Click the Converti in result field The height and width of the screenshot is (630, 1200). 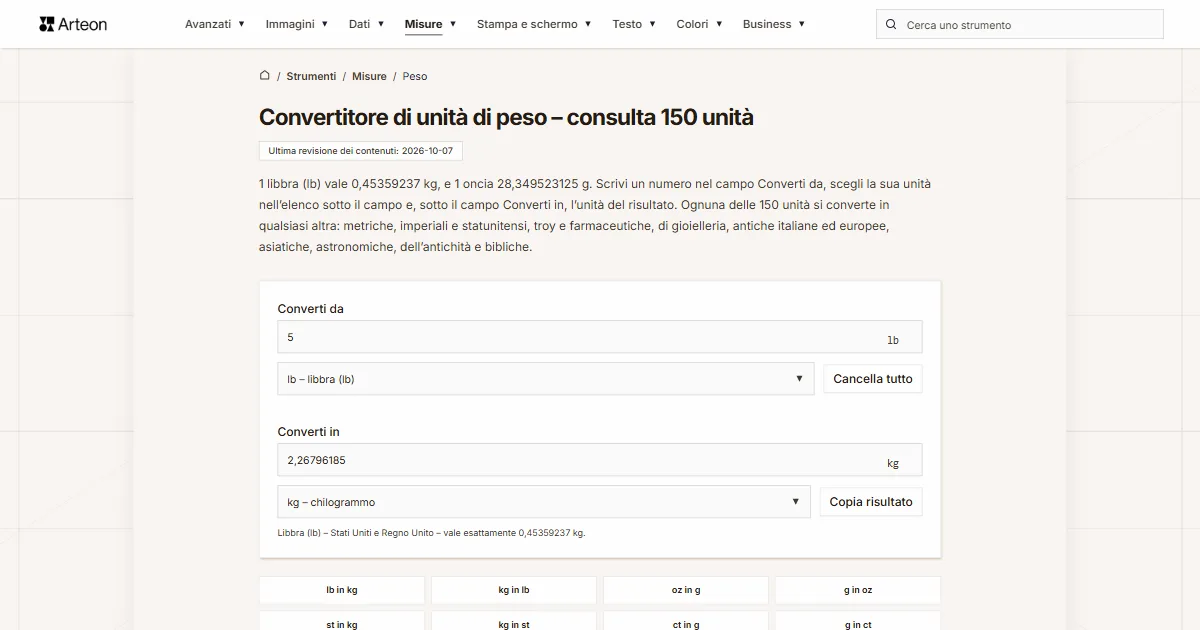(x=600, y=460)
